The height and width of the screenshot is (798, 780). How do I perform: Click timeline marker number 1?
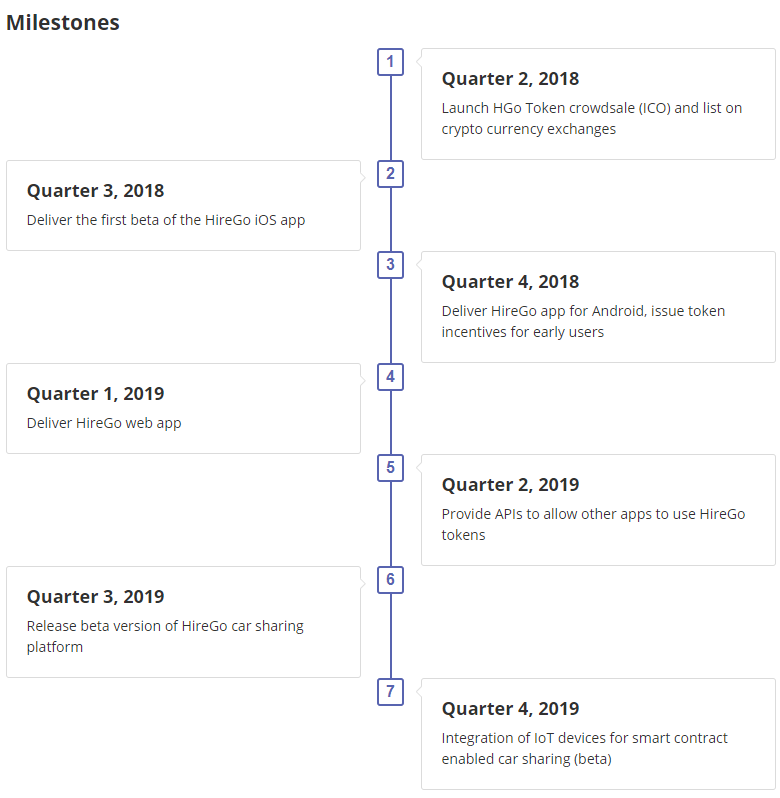(x=390, y=62)
